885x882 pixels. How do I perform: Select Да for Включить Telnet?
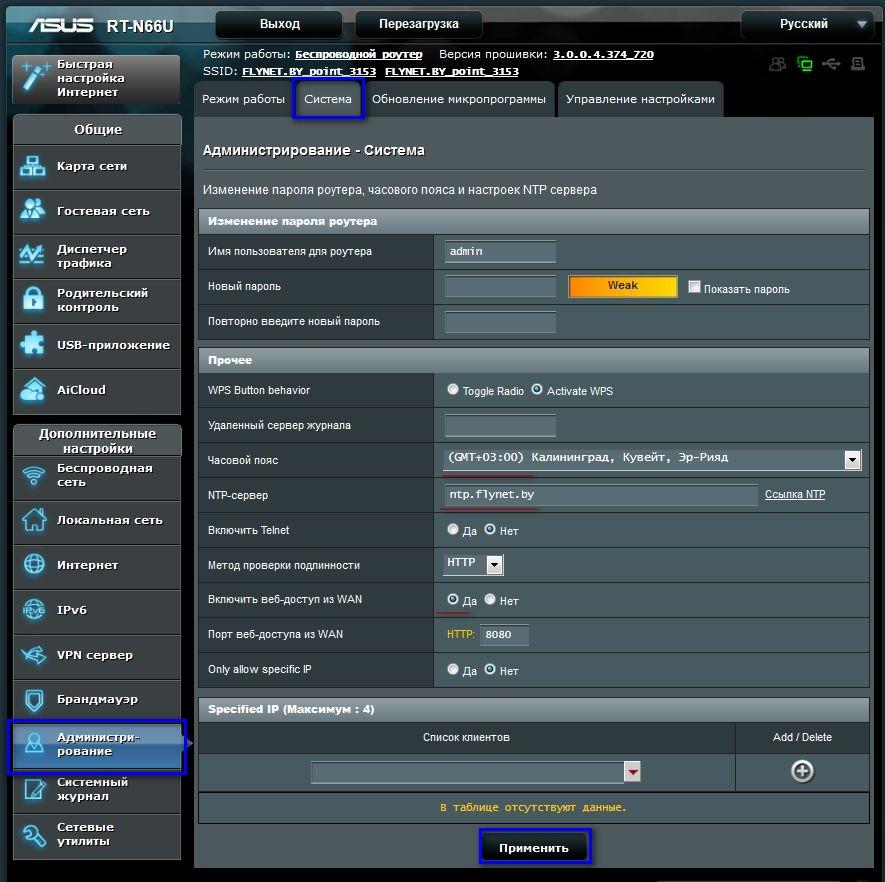(453, 529)
